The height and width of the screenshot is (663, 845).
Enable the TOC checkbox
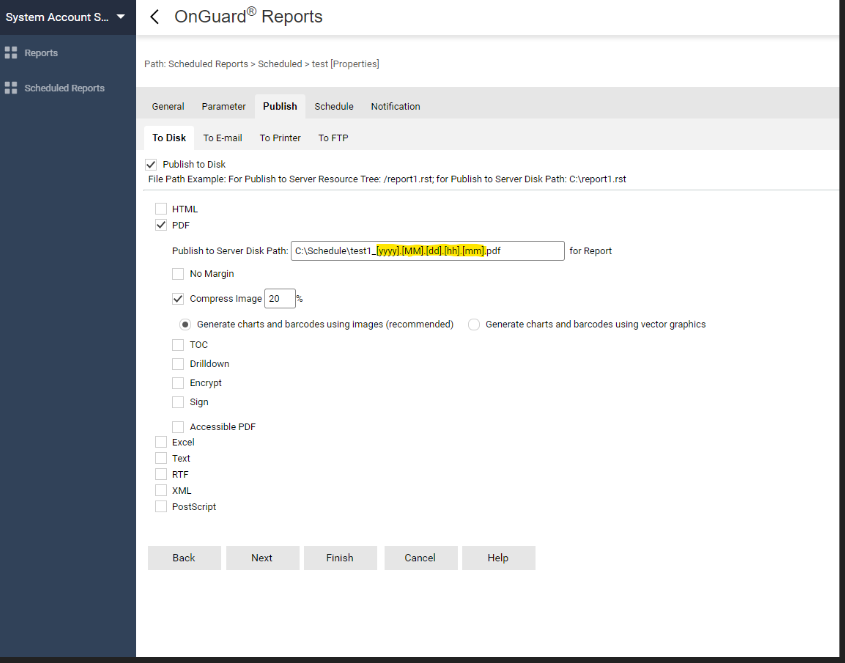(x=178, y=344)
